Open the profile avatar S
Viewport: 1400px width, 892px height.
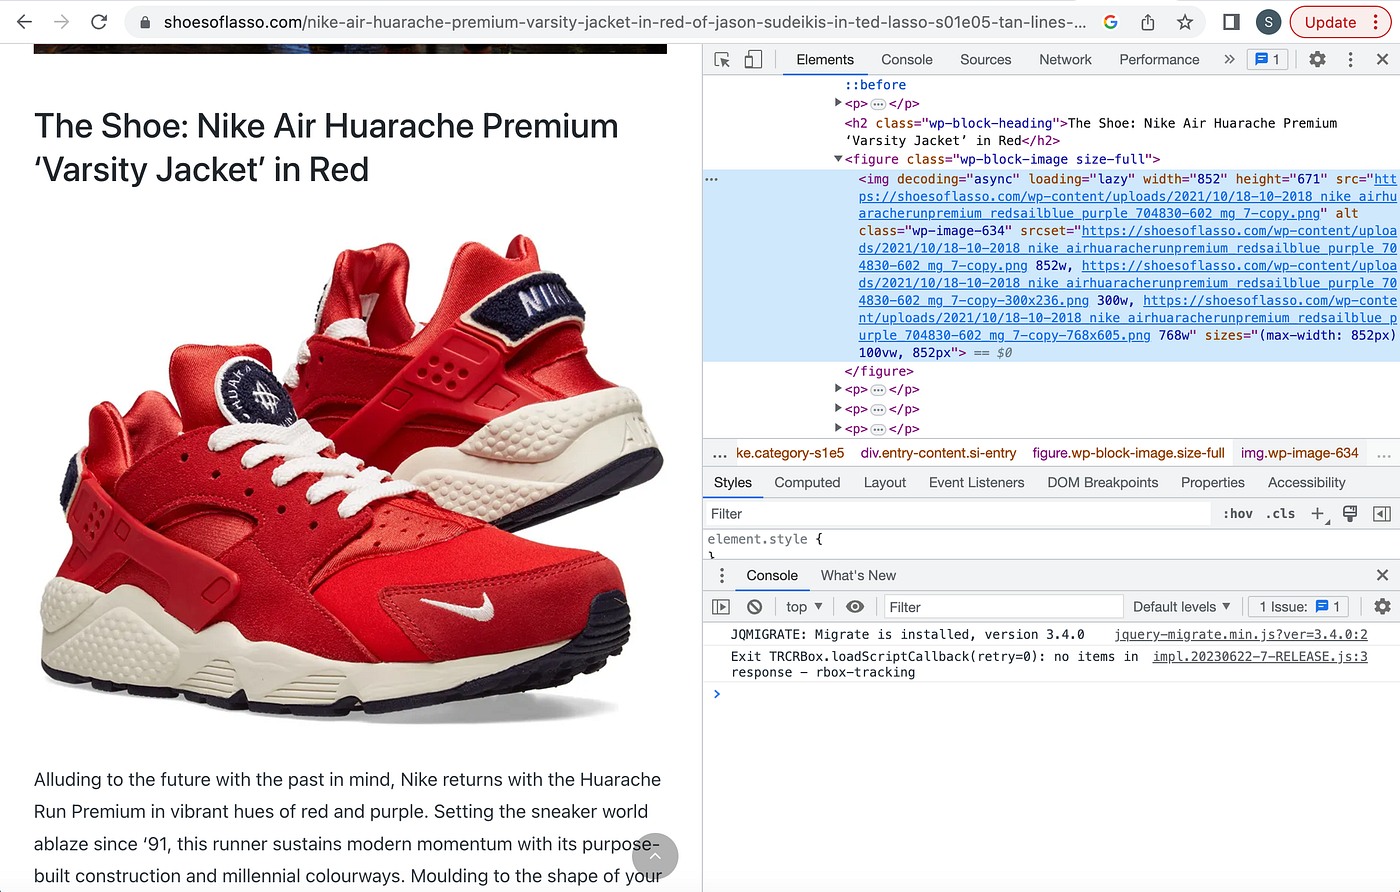coord(1269,22)
